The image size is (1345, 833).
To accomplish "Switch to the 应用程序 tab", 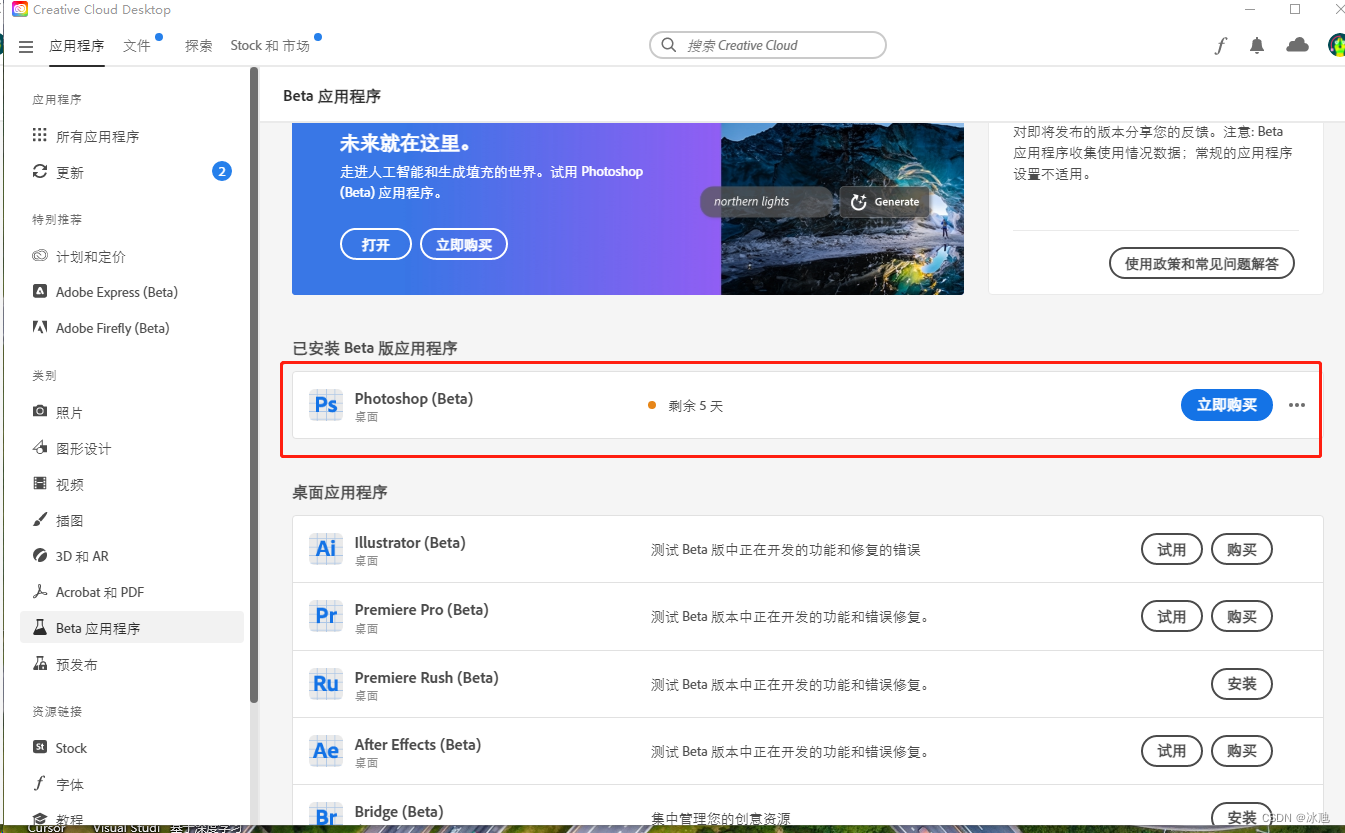I will coord(77,46).
